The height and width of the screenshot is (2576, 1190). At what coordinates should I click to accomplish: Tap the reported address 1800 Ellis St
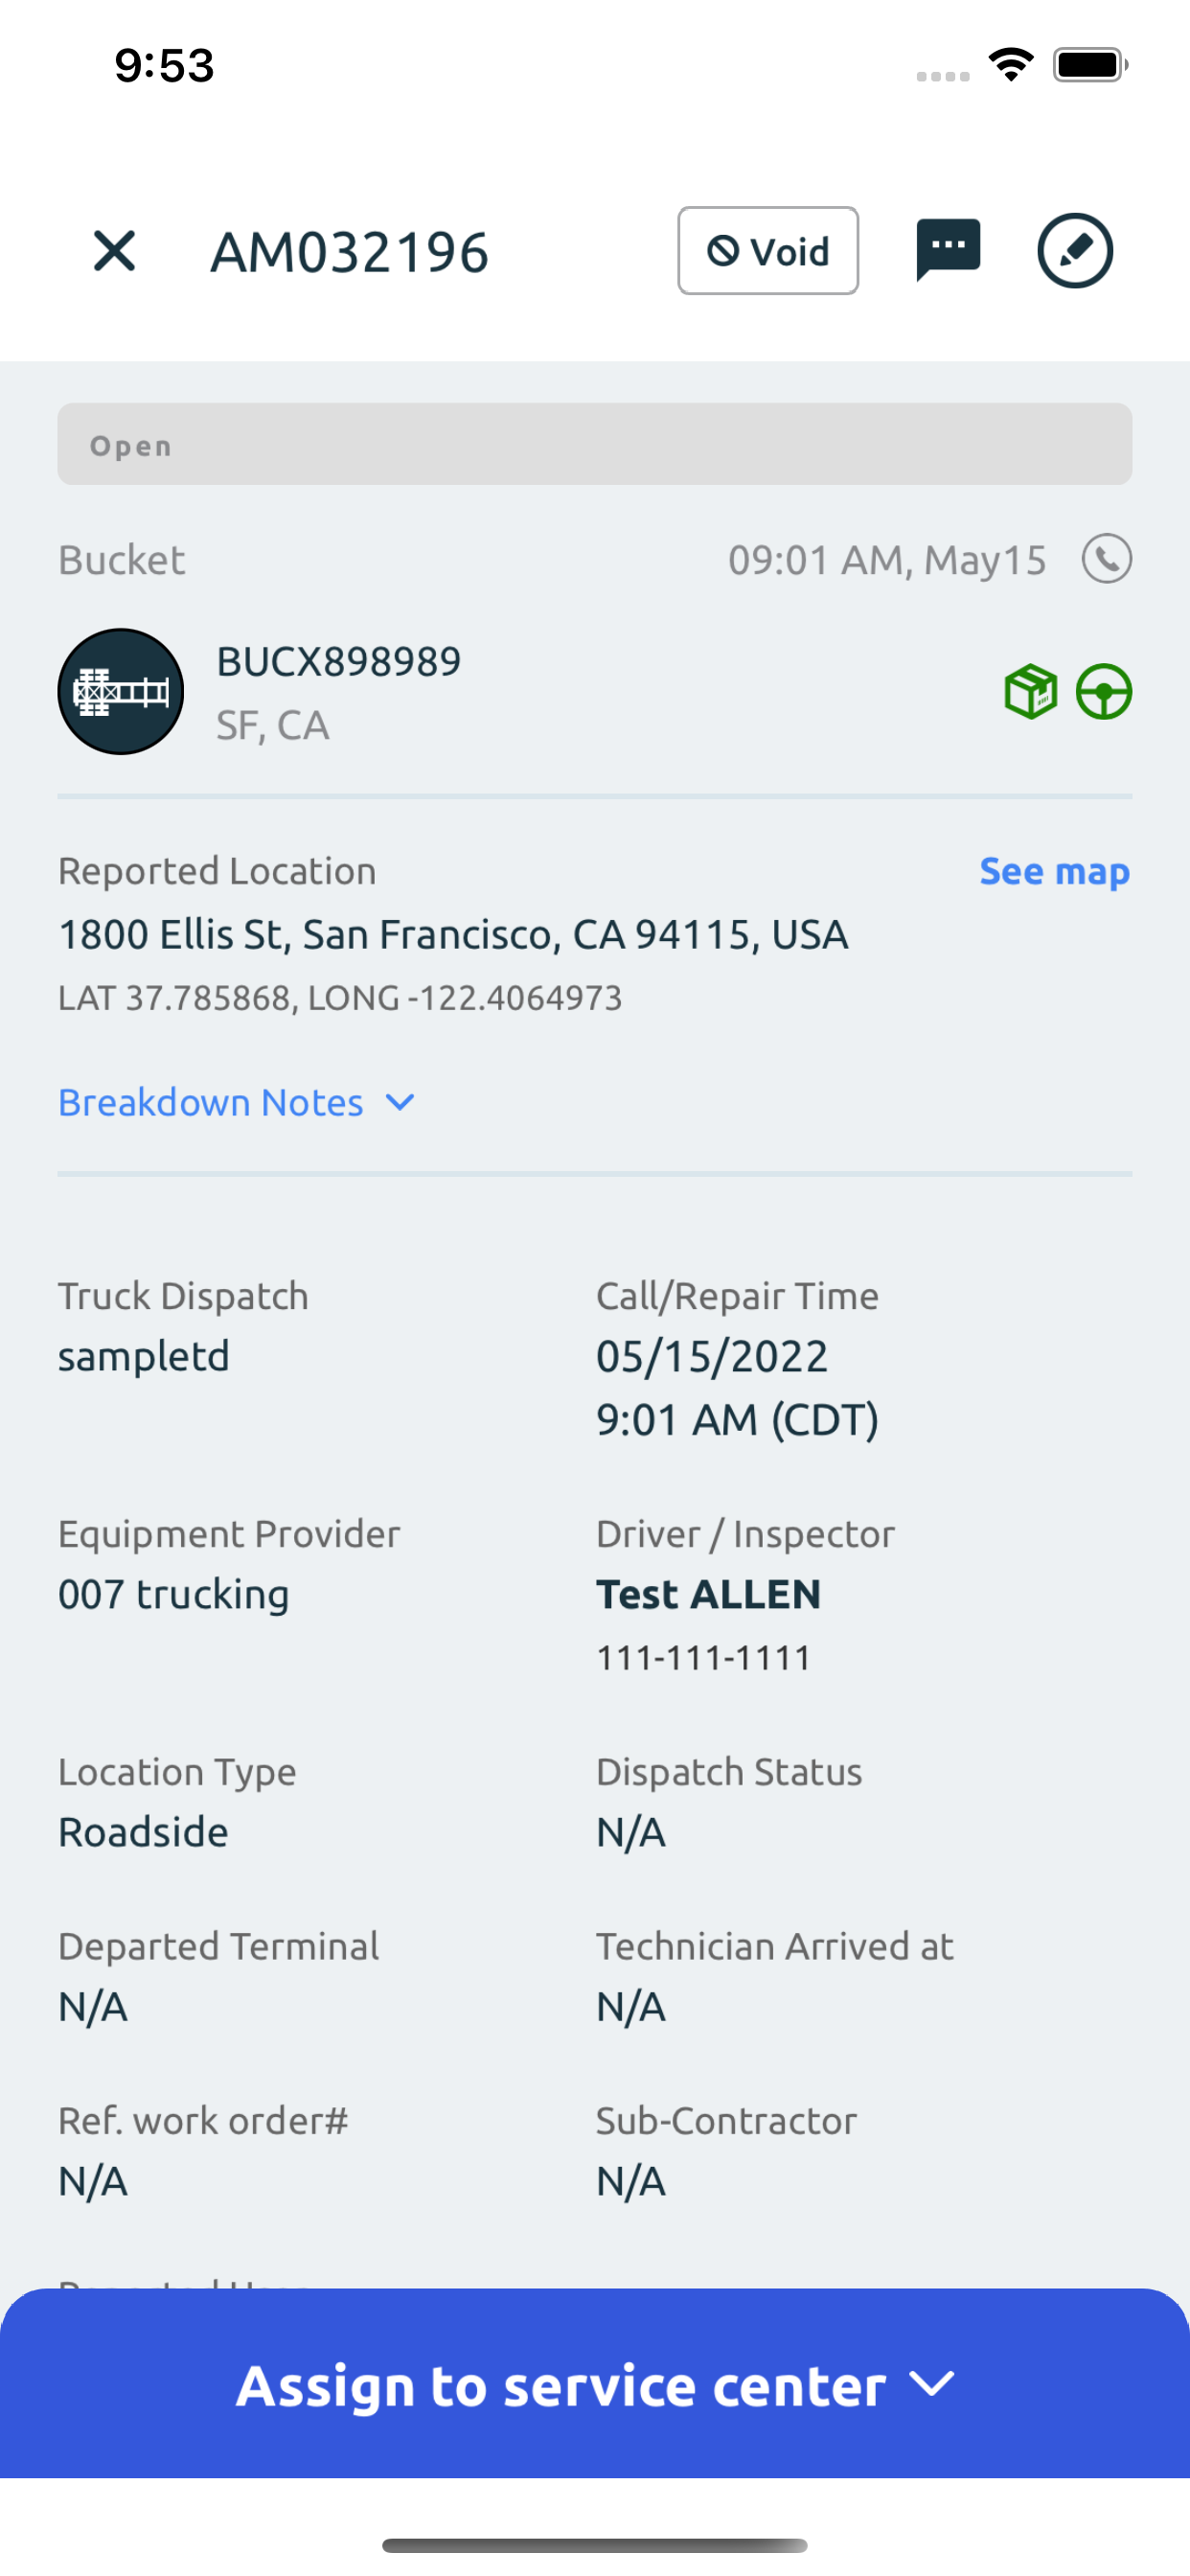coord(453,935)
